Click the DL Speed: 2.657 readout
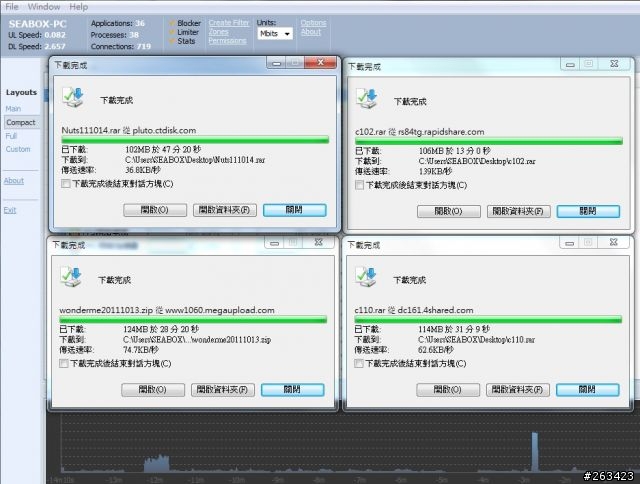Image resolution: width=640 pixels, height=484 pixels. pyautogui.click(x=37, y=47)
